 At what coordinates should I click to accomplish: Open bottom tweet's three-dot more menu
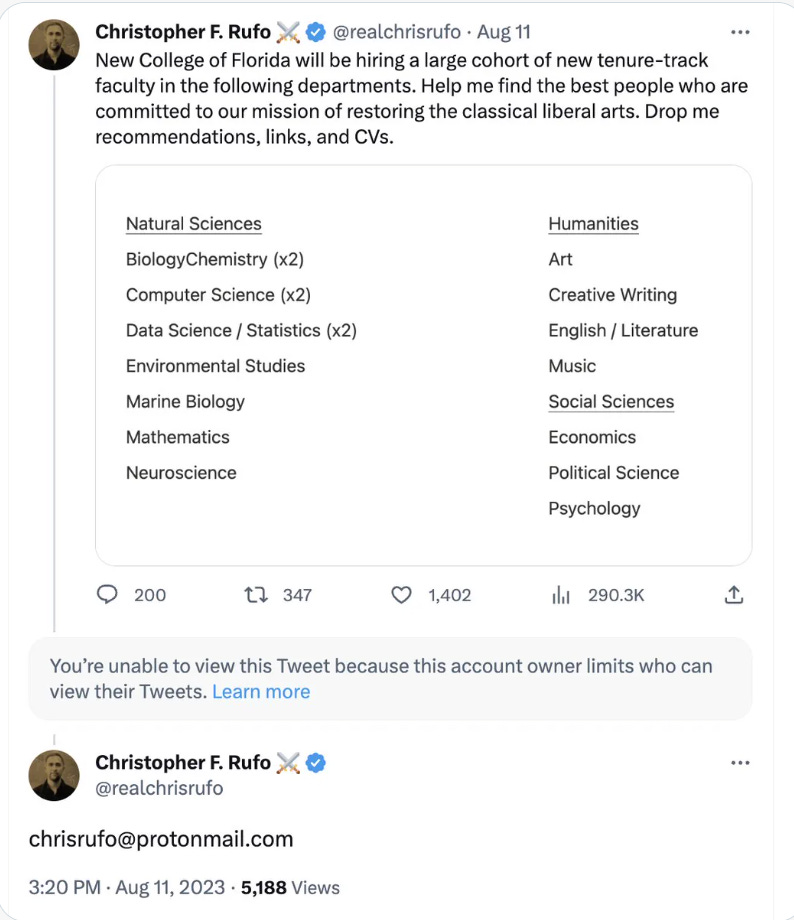pyautogui.click(x=740, y=763)
